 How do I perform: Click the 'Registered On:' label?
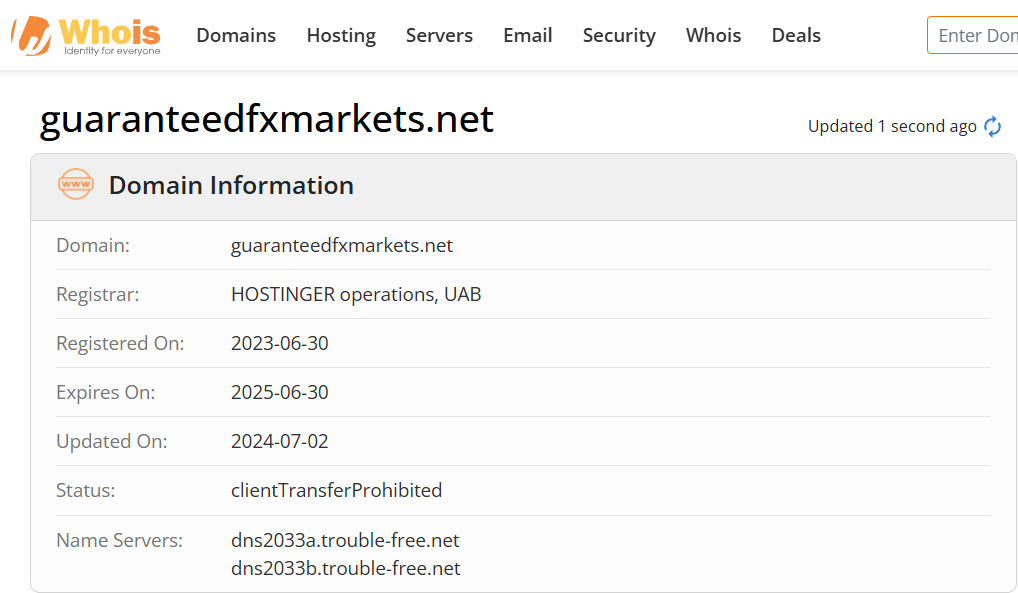[x=120, y=343]
